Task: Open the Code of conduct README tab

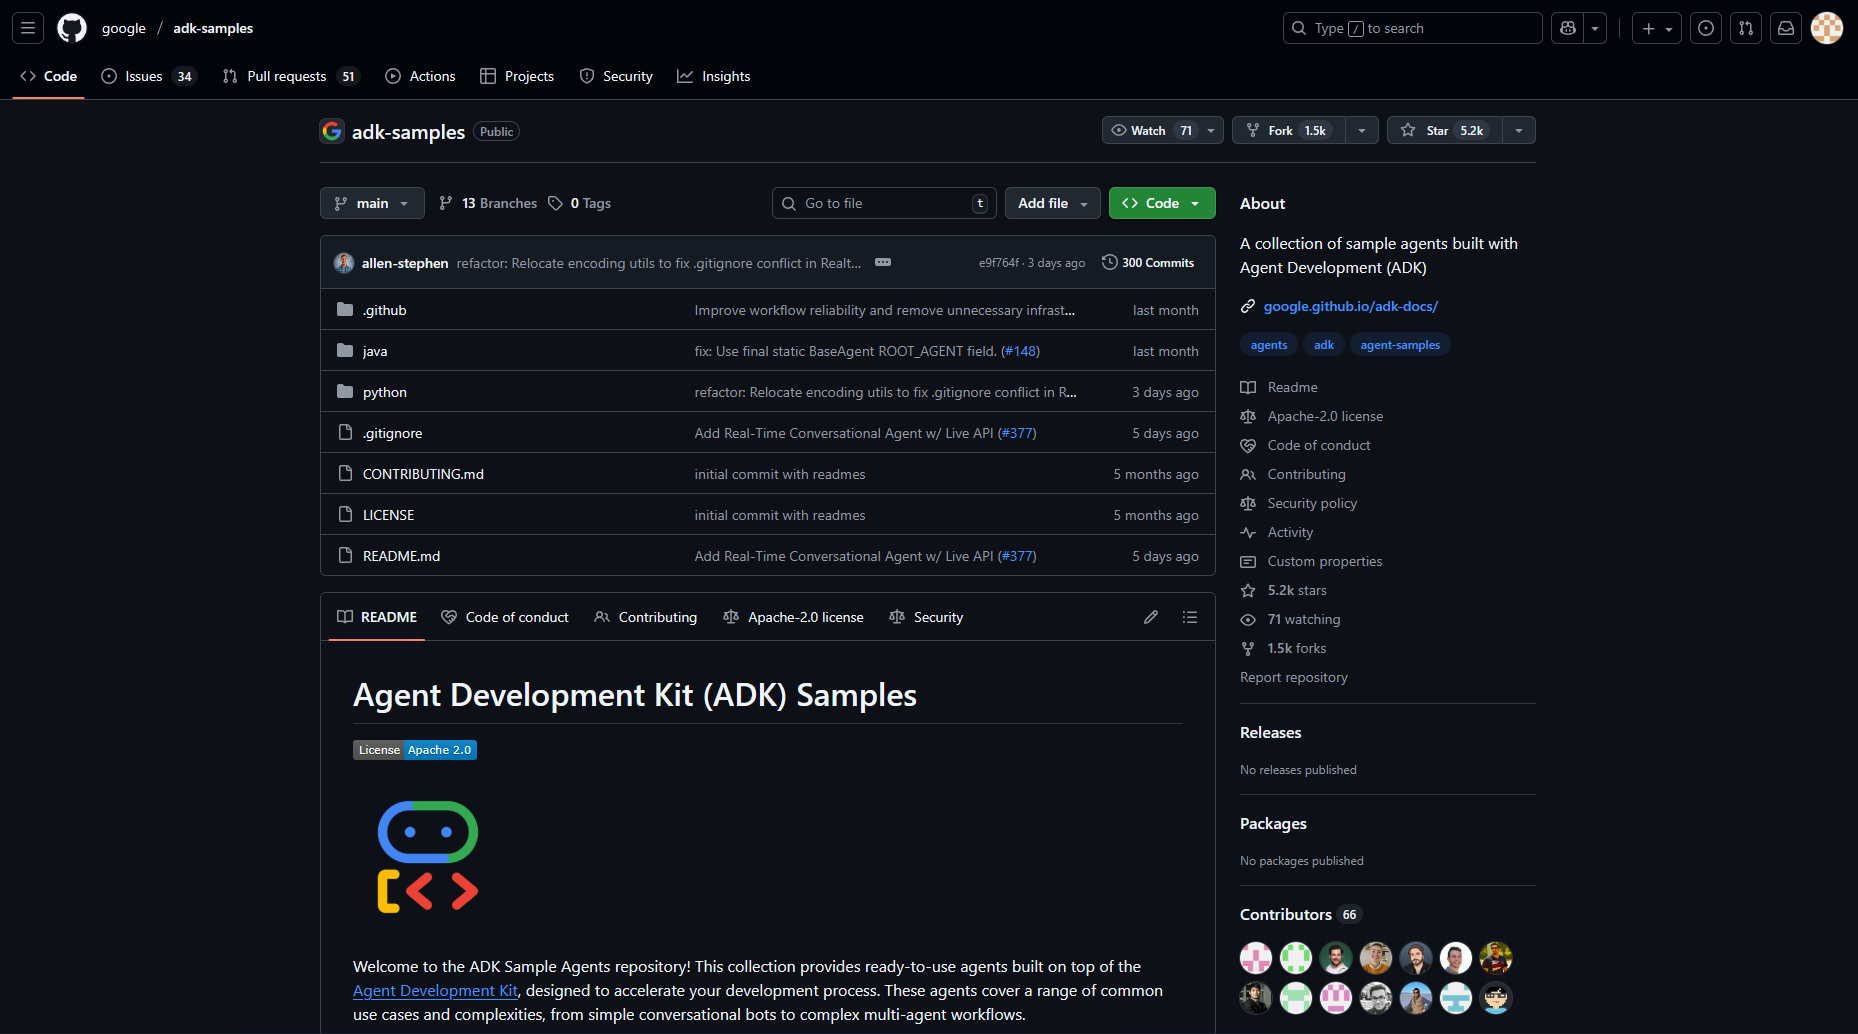Action: click(x=505, y=617)
